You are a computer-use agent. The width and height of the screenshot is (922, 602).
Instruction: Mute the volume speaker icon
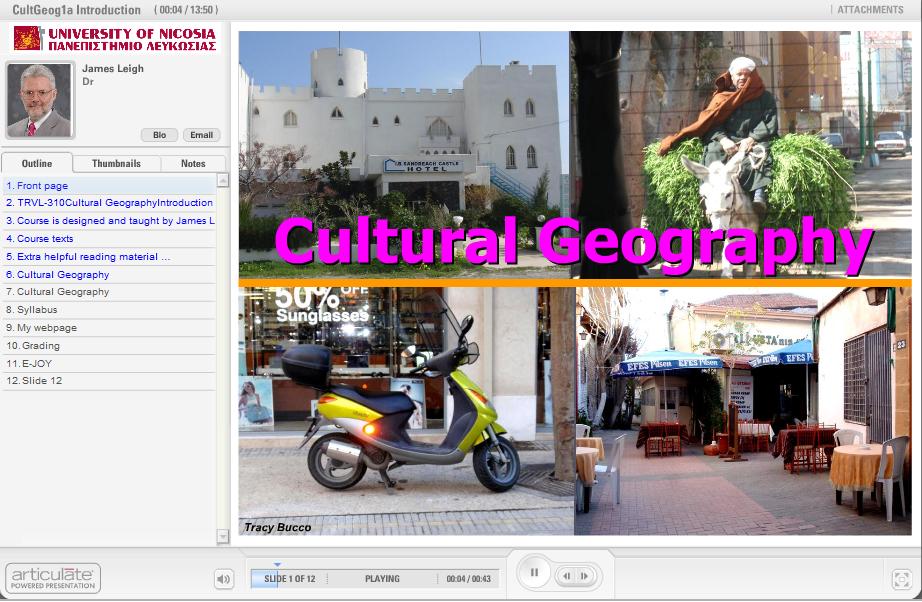click(x=223, y=579)
